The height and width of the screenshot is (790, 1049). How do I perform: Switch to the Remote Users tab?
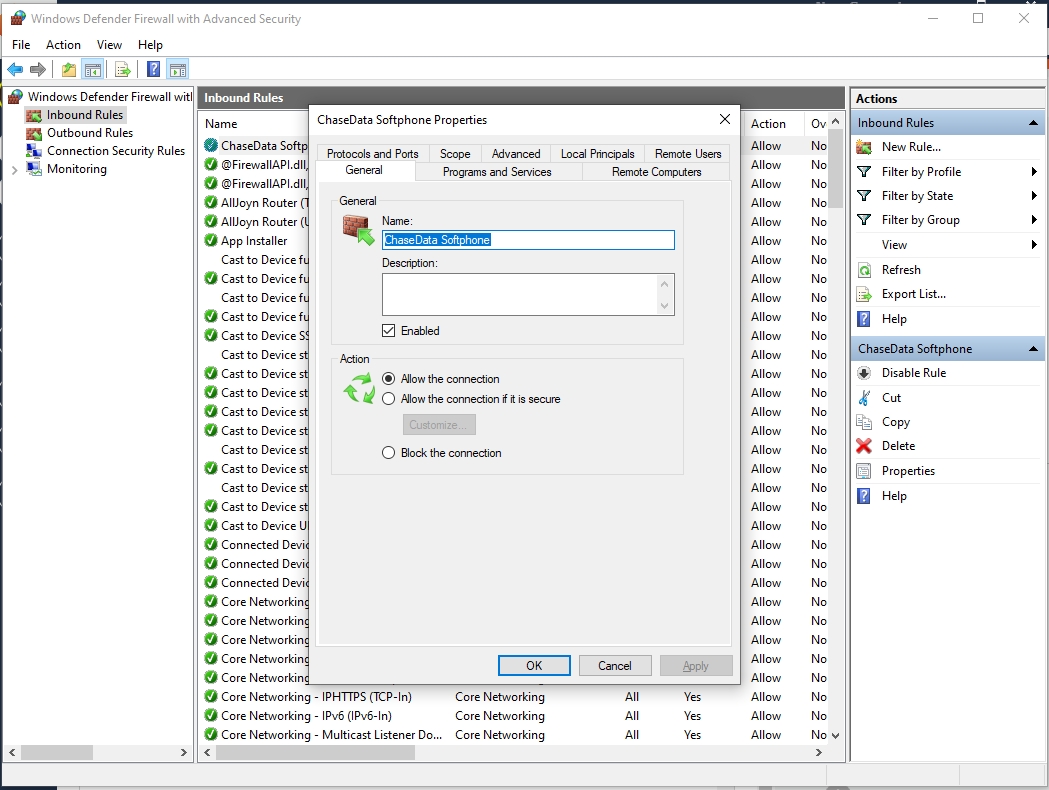click(x=688, y=154)
